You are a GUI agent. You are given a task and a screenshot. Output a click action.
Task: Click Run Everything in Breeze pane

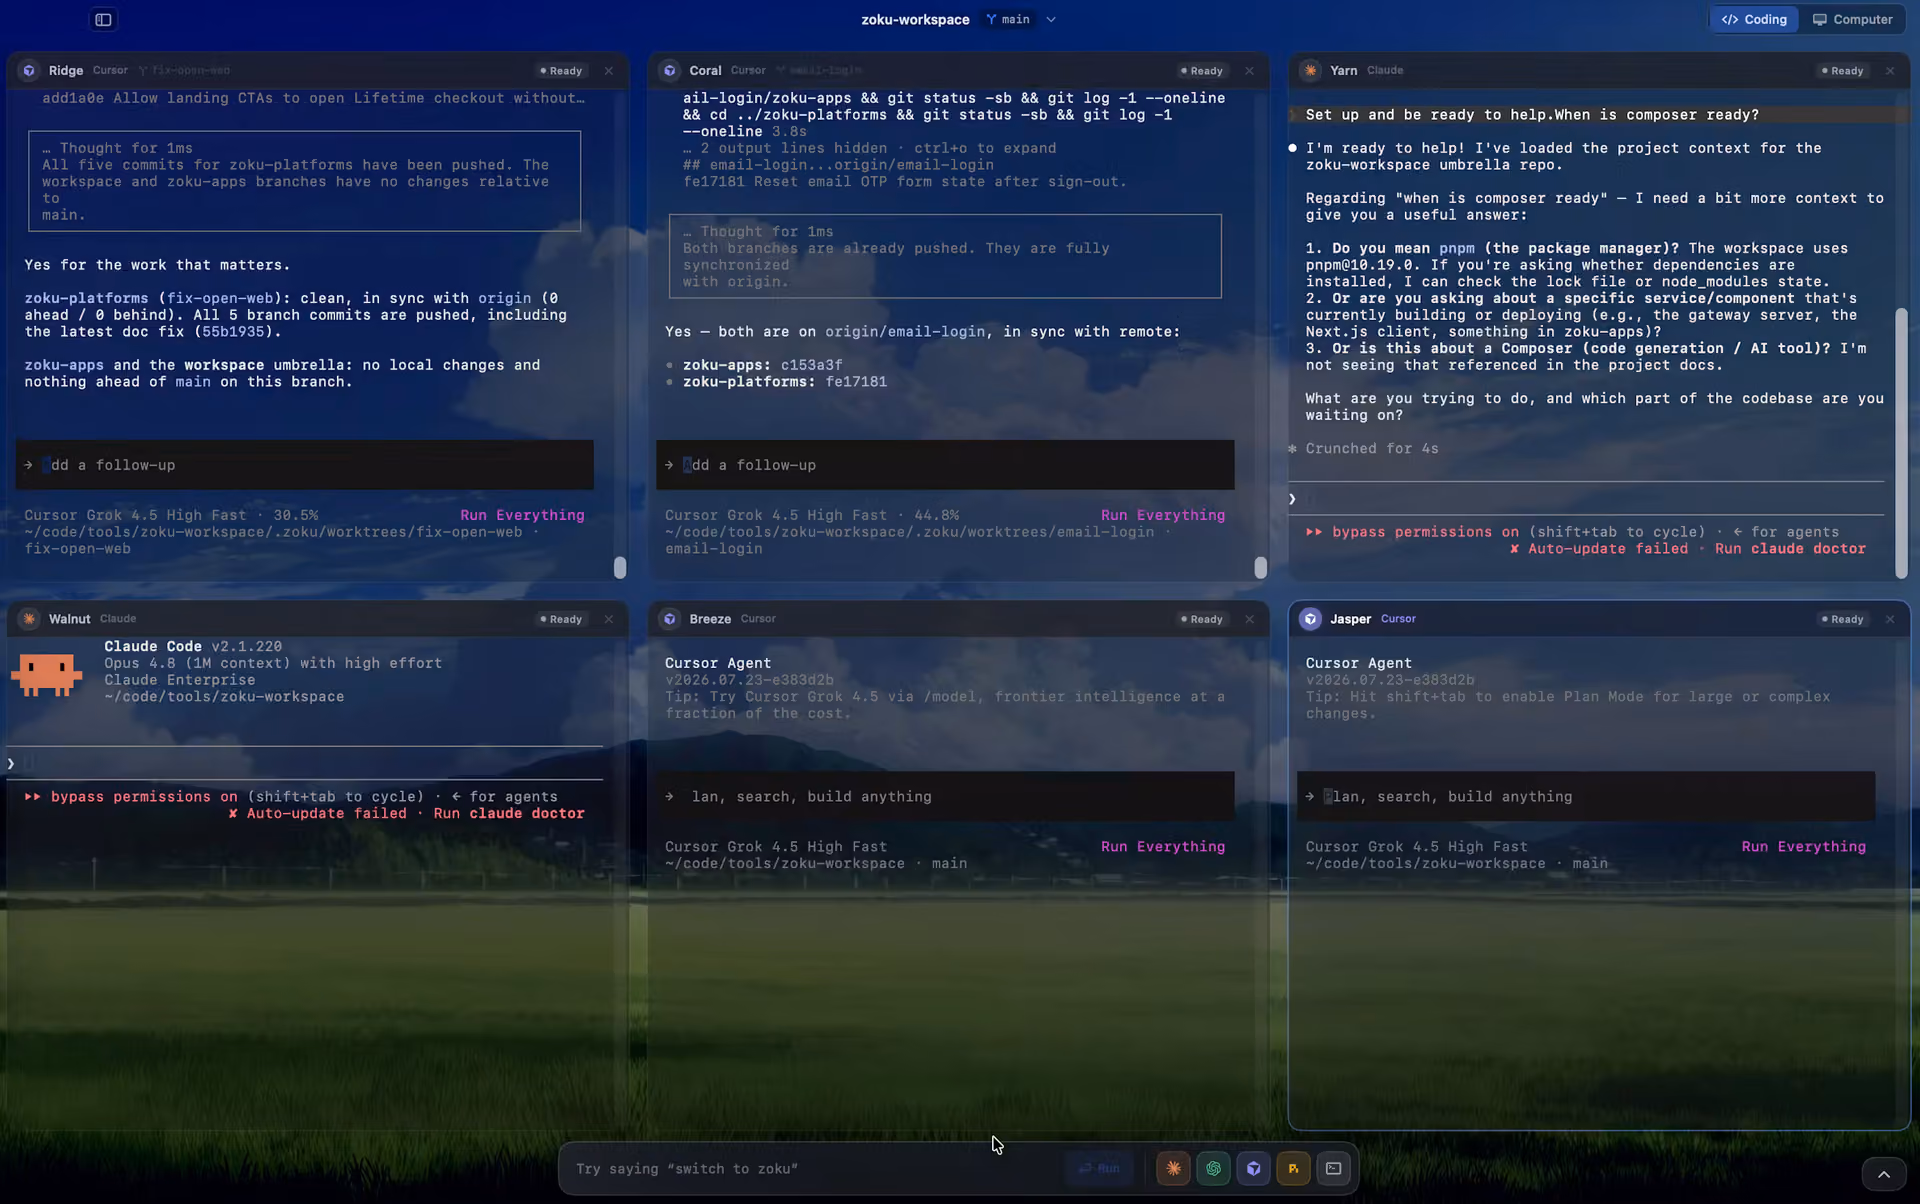[1163, 847]
